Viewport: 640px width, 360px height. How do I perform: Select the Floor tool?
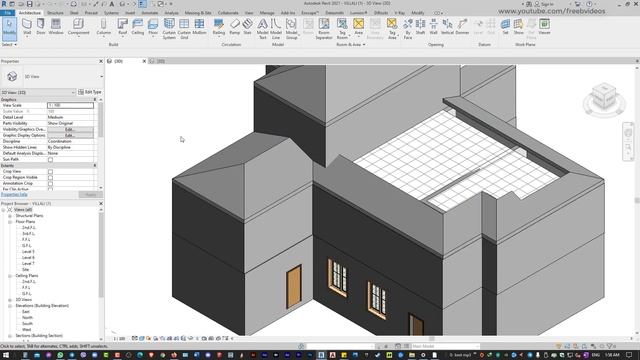coord(153,27)
